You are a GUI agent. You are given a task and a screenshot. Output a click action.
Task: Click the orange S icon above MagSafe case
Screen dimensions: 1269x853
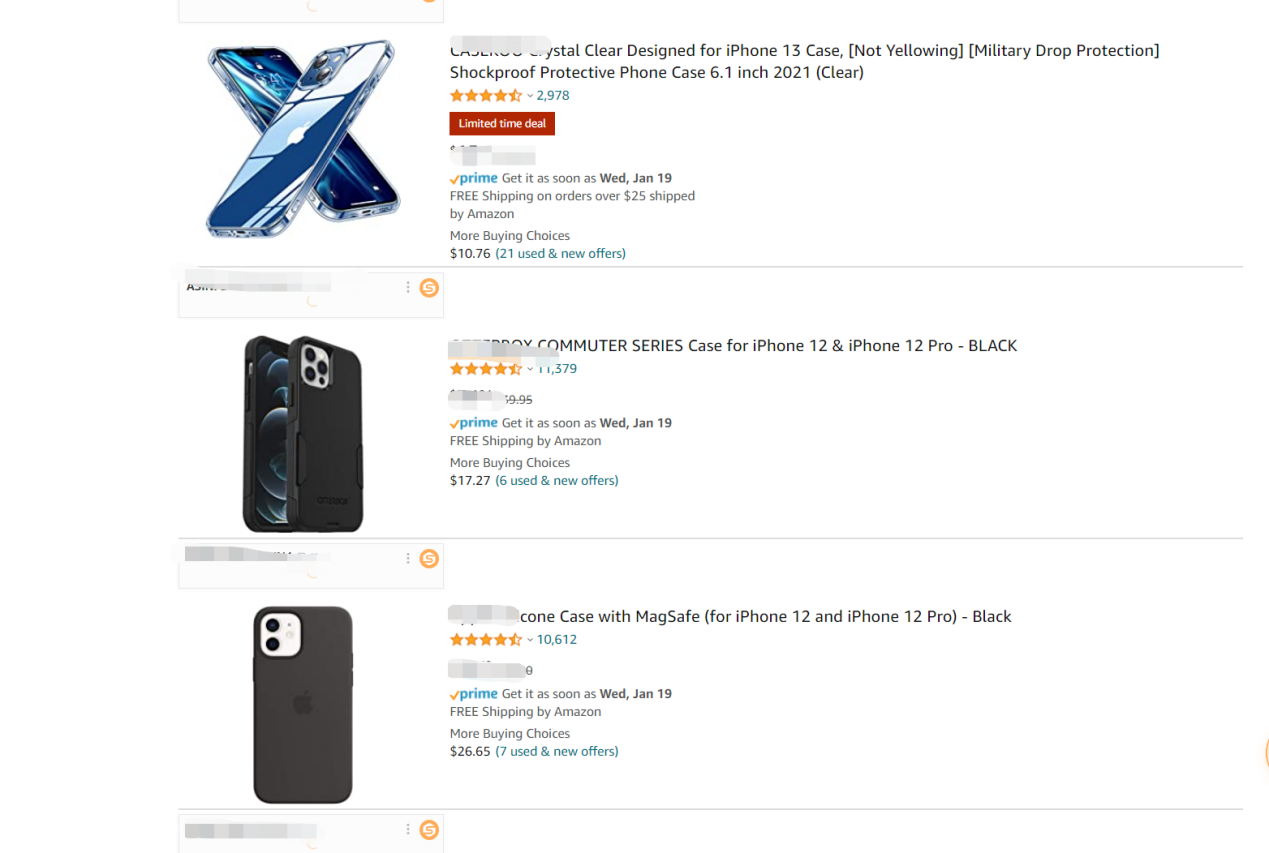click(429, 558)
